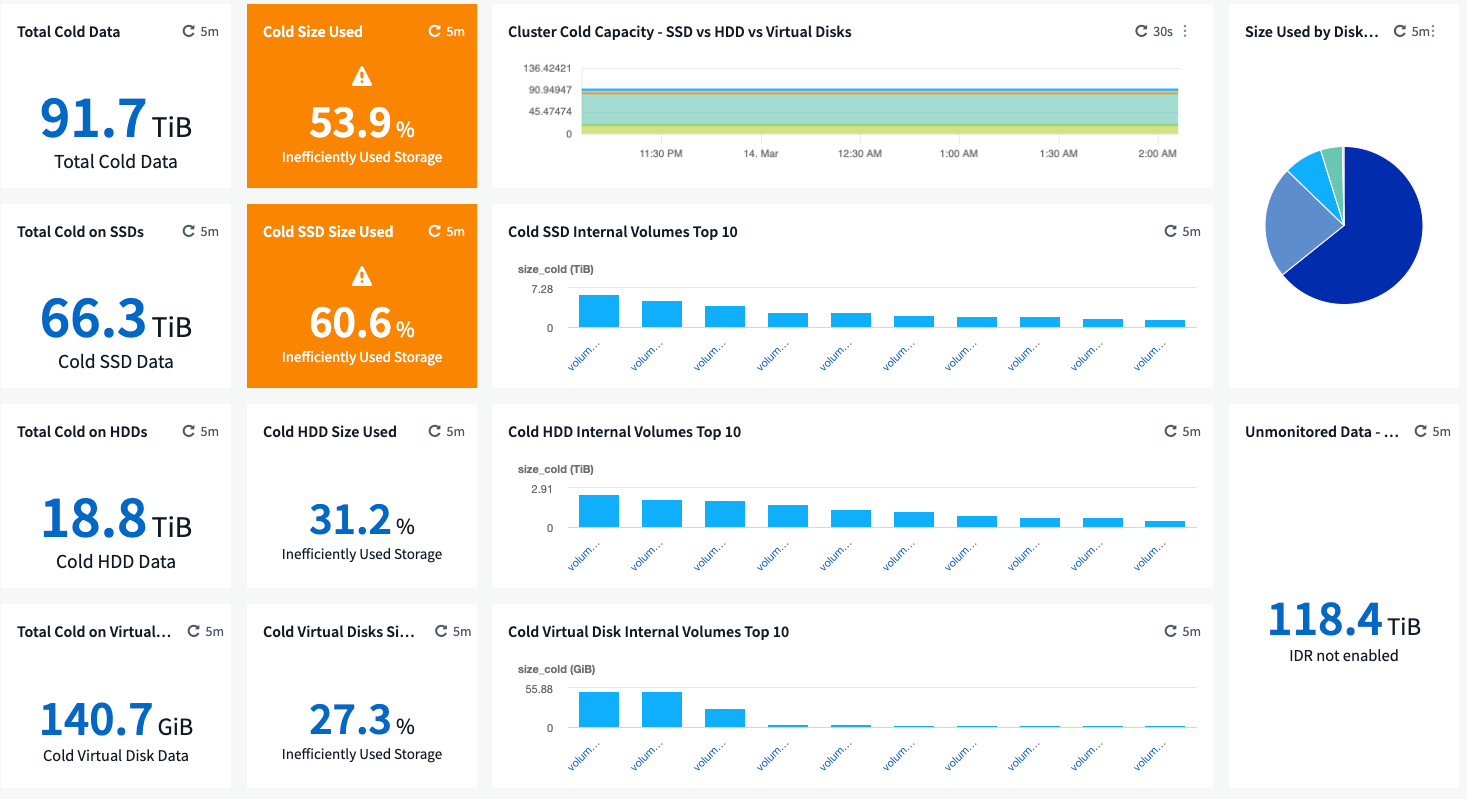This screenshot has width=1467, height=799.
Task: Click refresh icon on Cold HDD Size Used
Action: 435,432
